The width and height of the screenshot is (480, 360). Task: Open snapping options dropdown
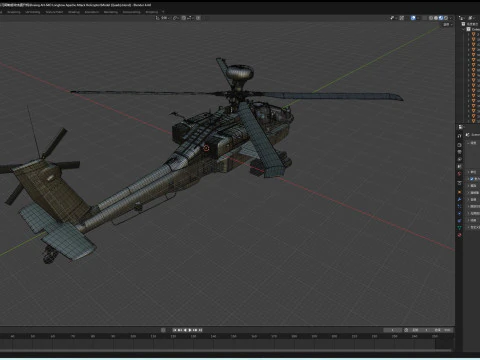click(x=190, y=18)
